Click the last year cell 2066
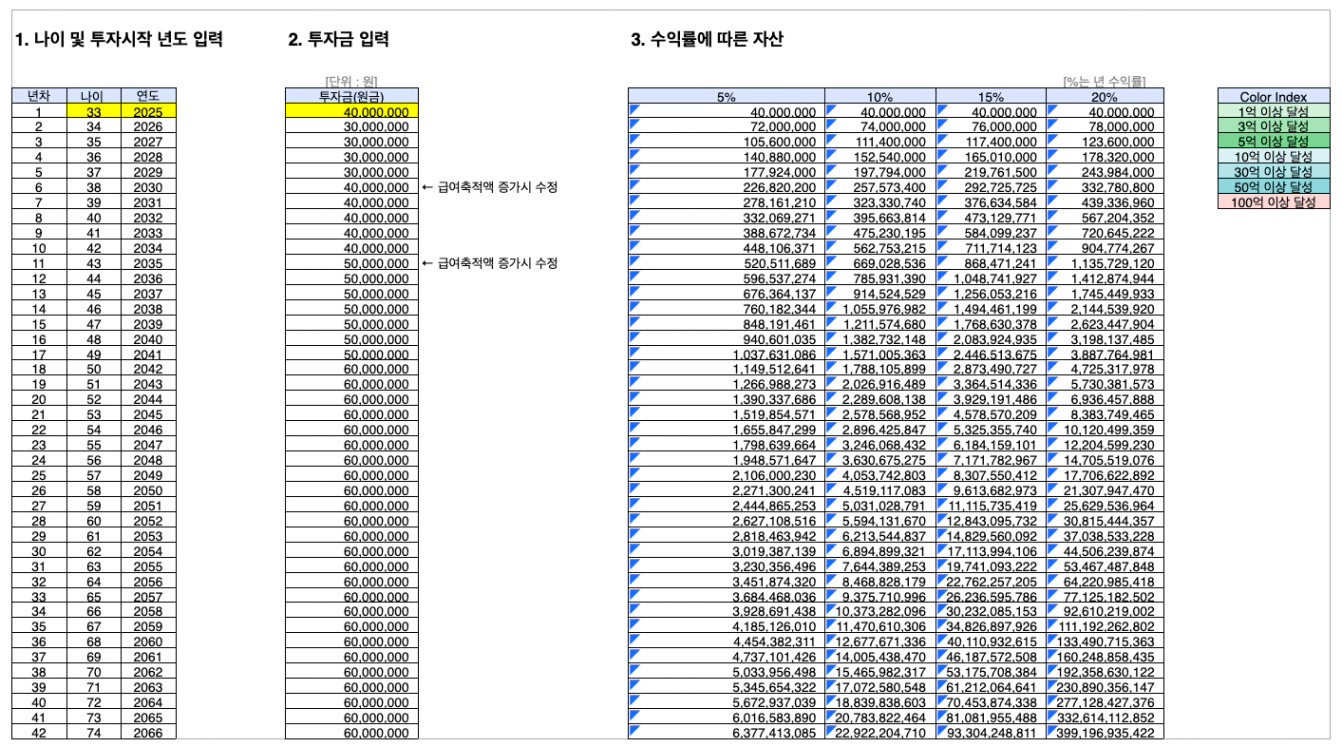This screenshot has width=1342, height=747. pyautogui.click(x=146, y=732)
